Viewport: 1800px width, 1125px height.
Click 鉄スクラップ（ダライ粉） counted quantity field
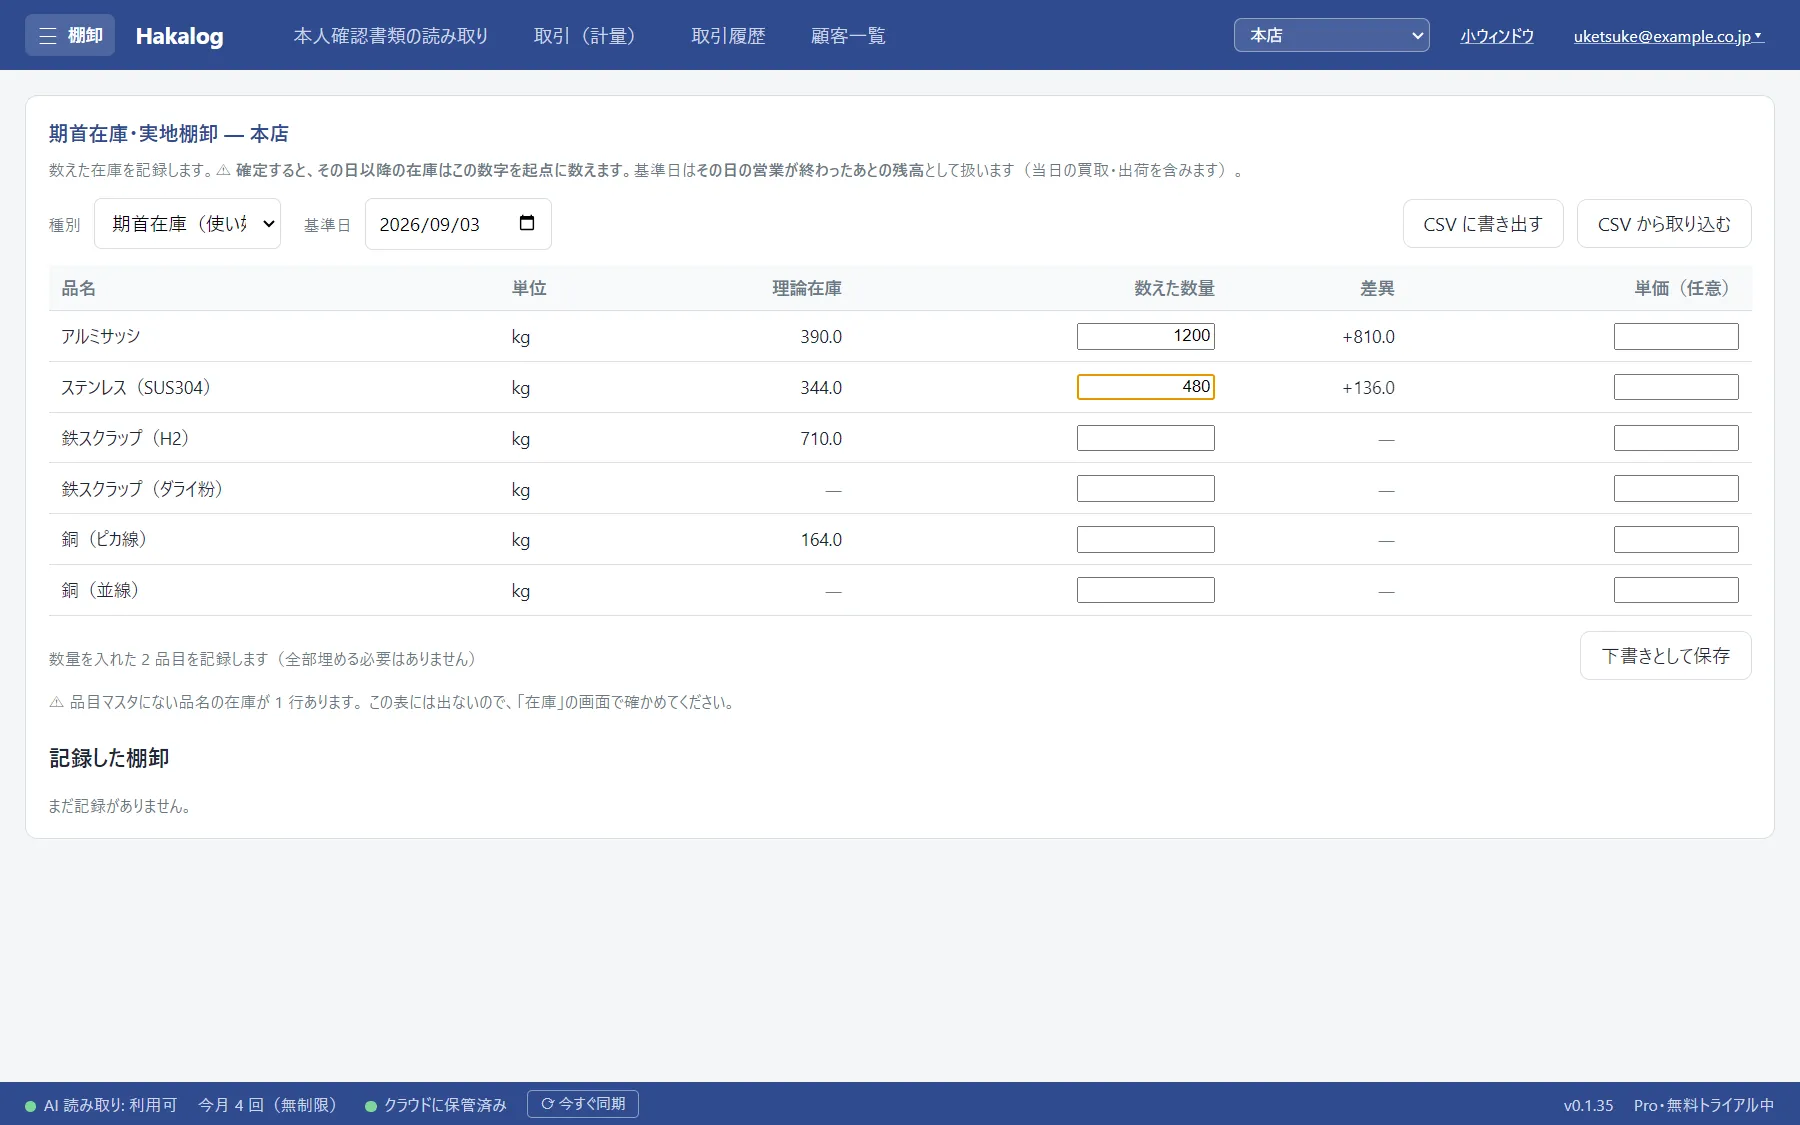coord(1146,489)
